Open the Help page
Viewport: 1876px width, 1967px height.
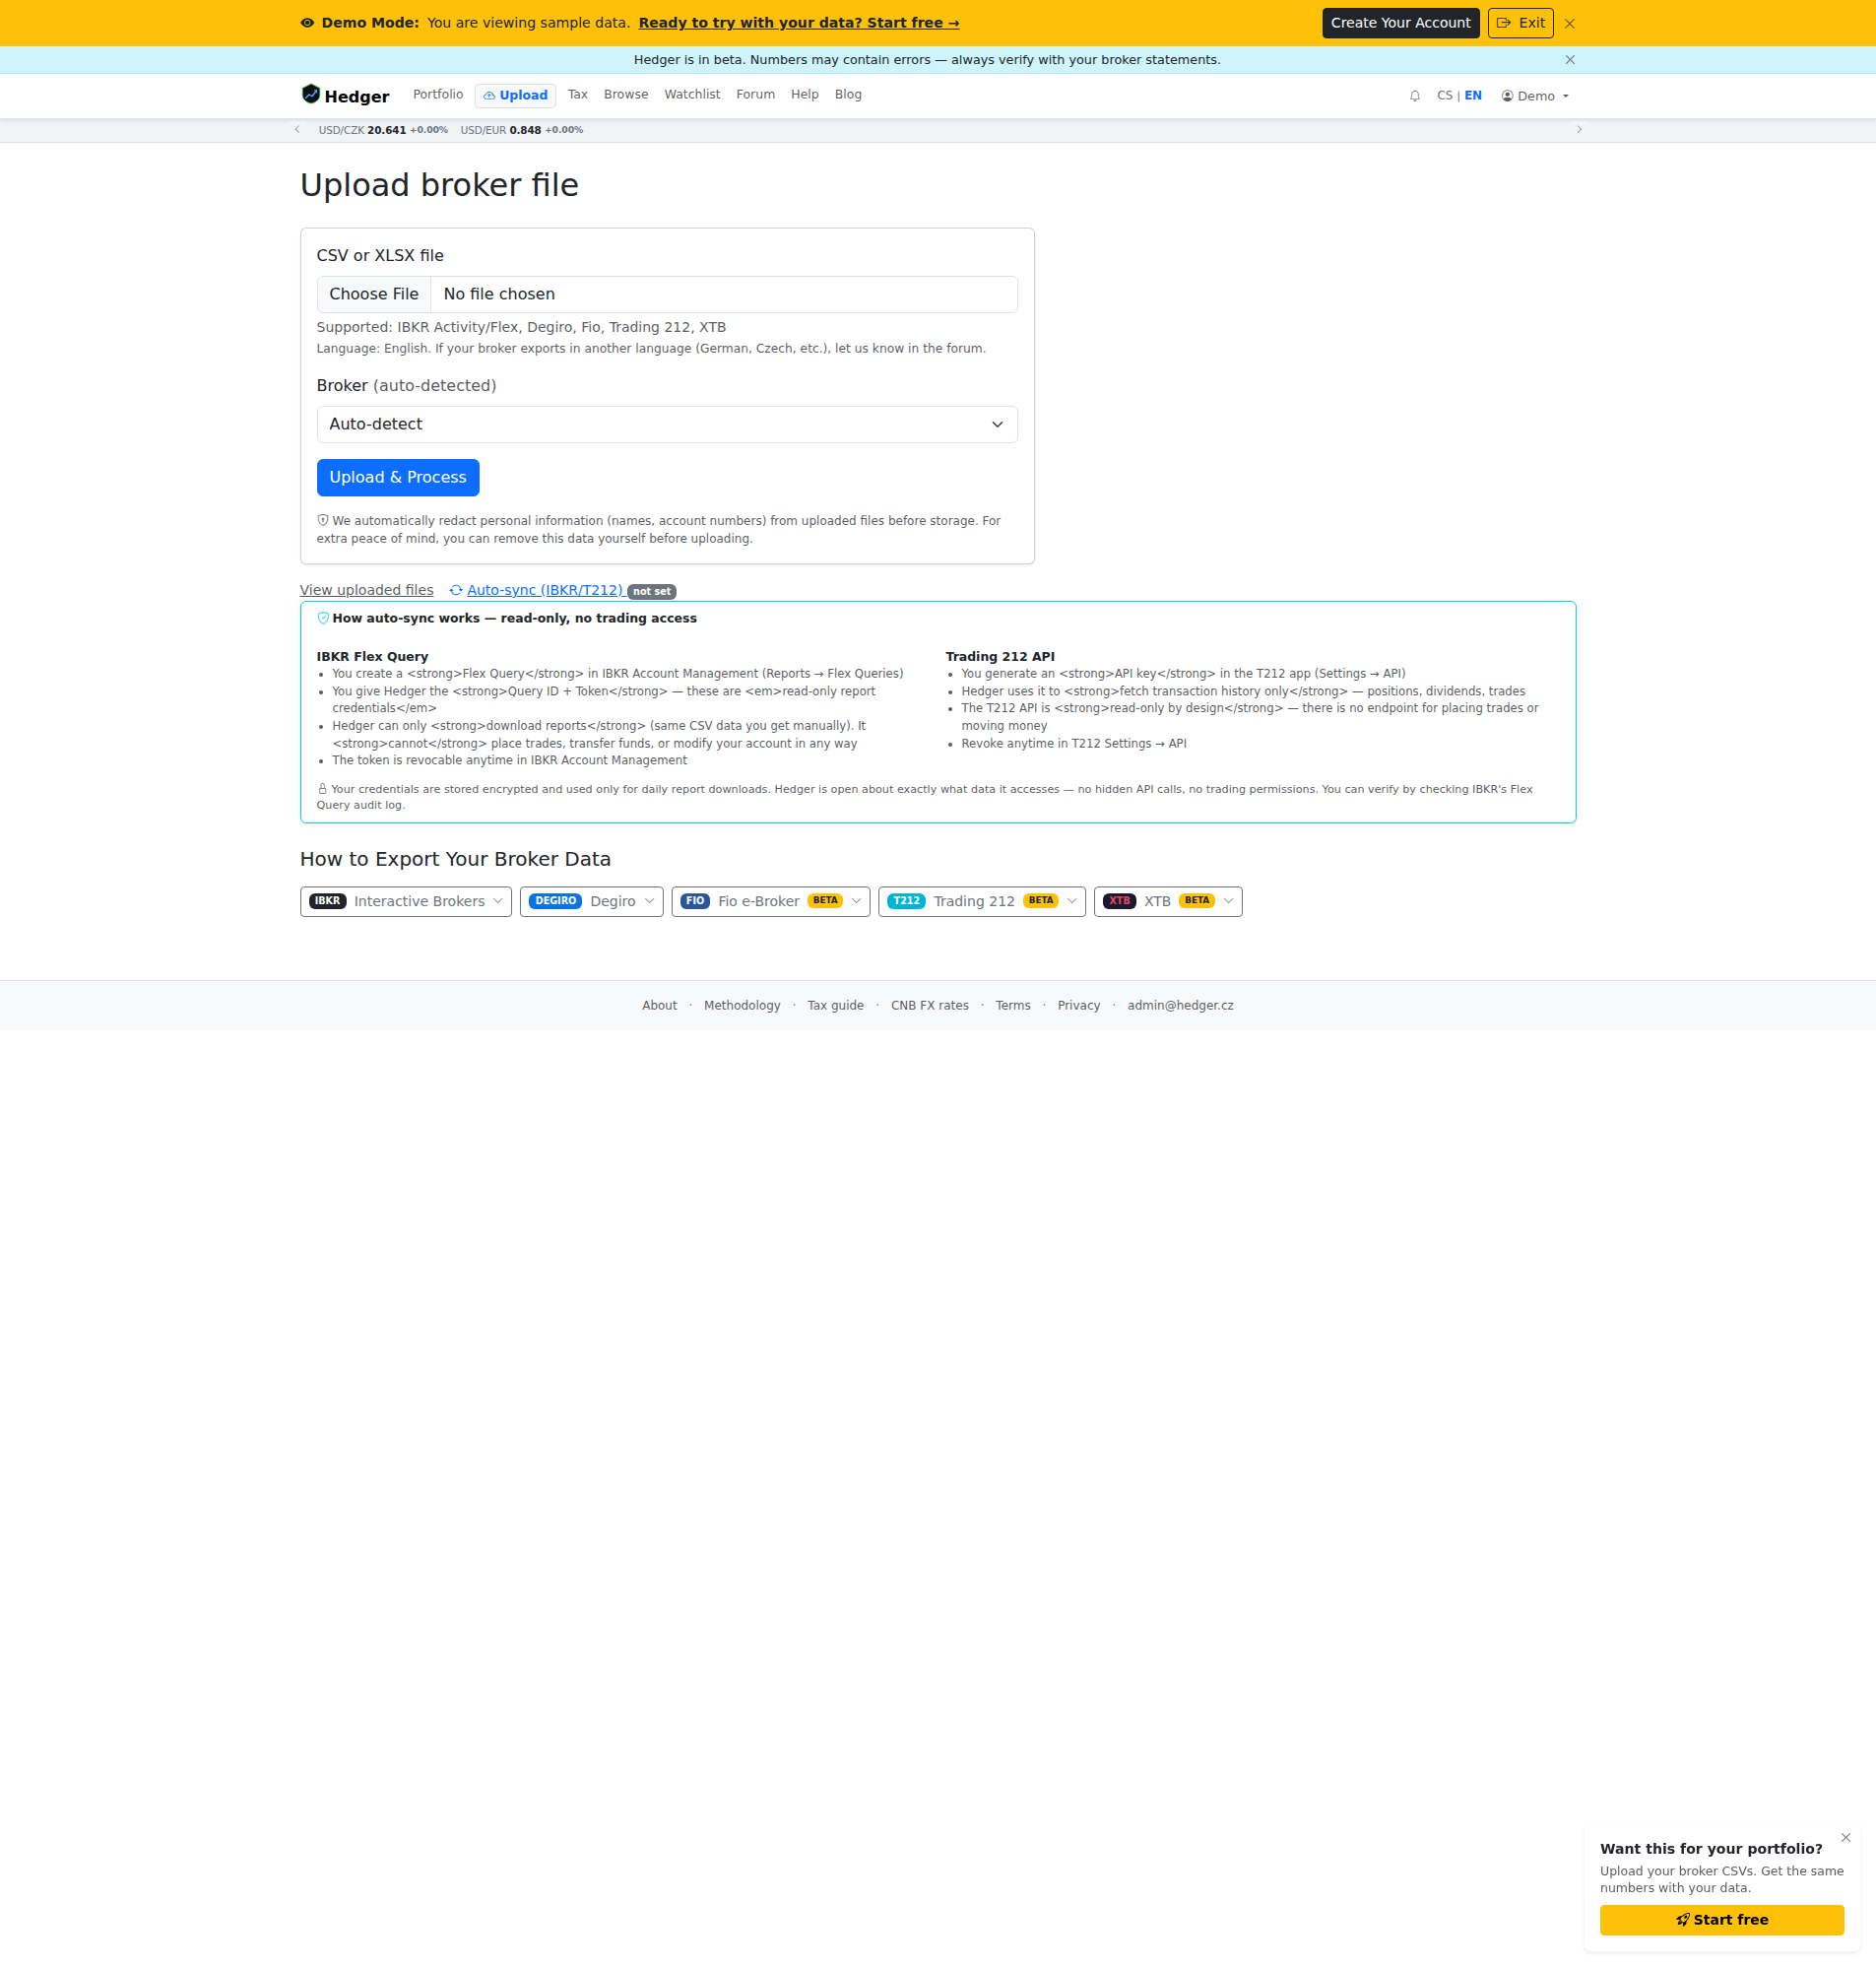tap(804, 95)
